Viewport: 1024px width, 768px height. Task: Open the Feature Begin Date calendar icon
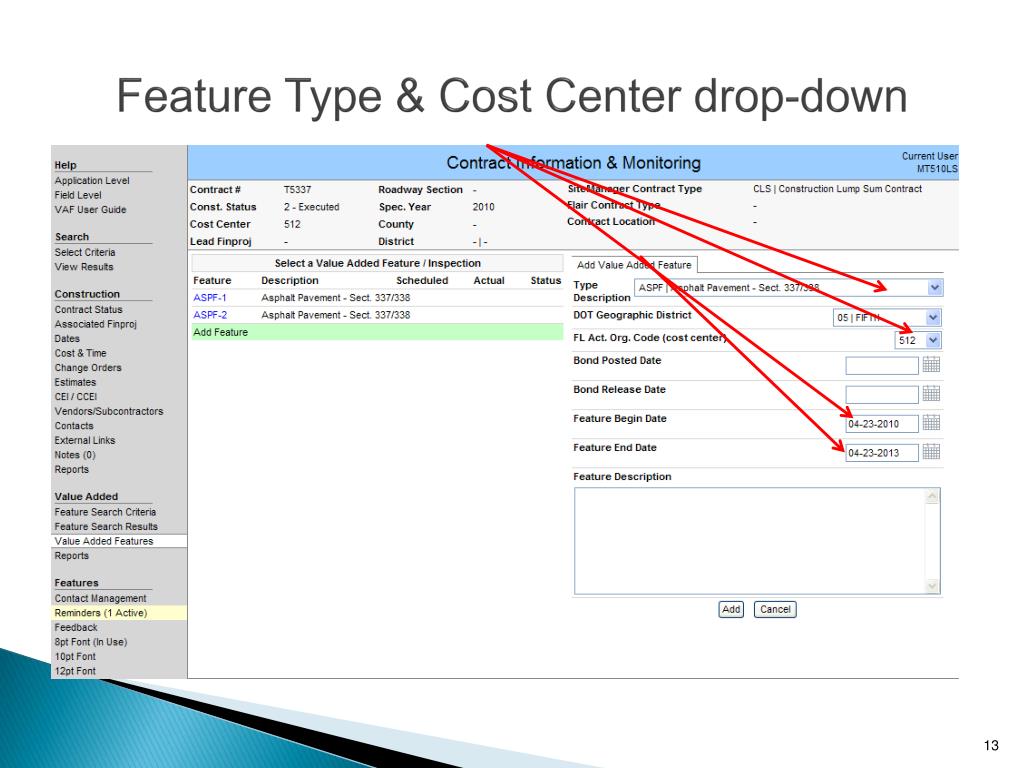coord(931,423)
